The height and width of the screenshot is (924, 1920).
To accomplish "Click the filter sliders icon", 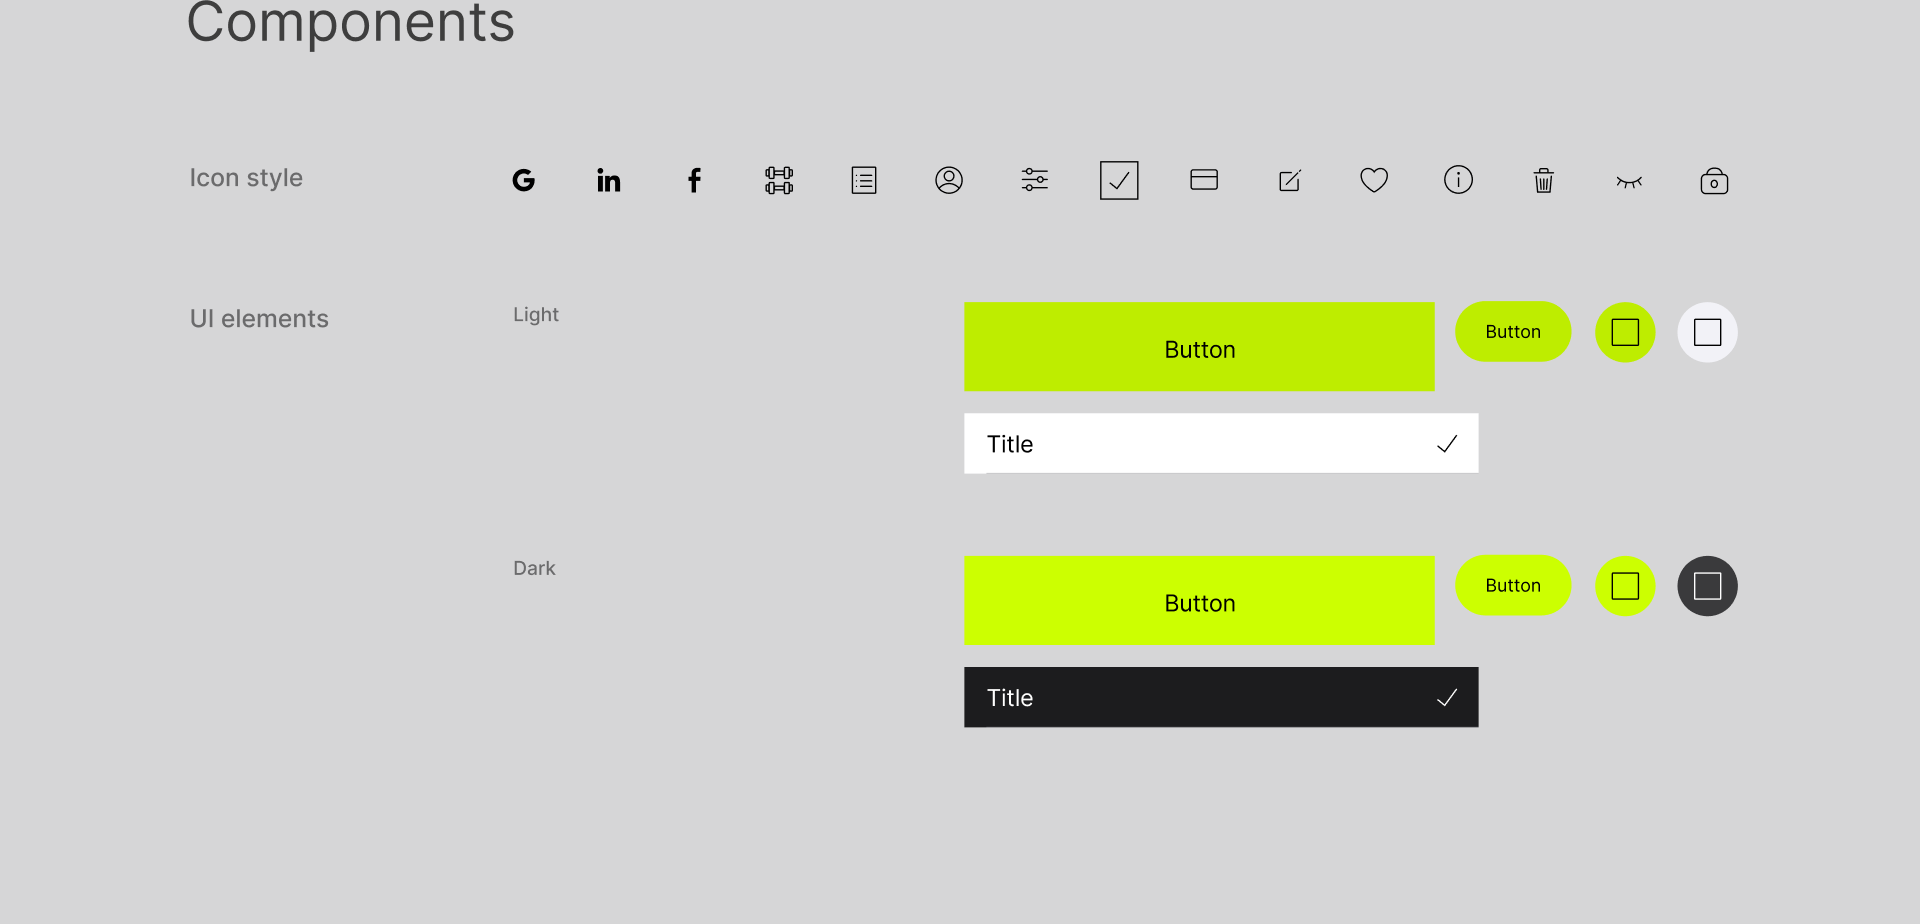I will tap(1034, 180).
